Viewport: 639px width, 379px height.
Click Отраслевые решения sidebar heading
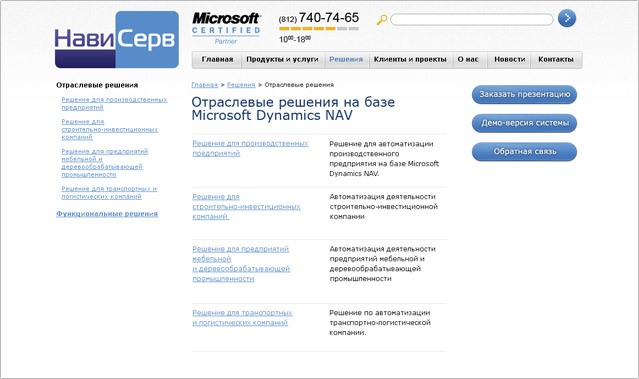[97, 85]
